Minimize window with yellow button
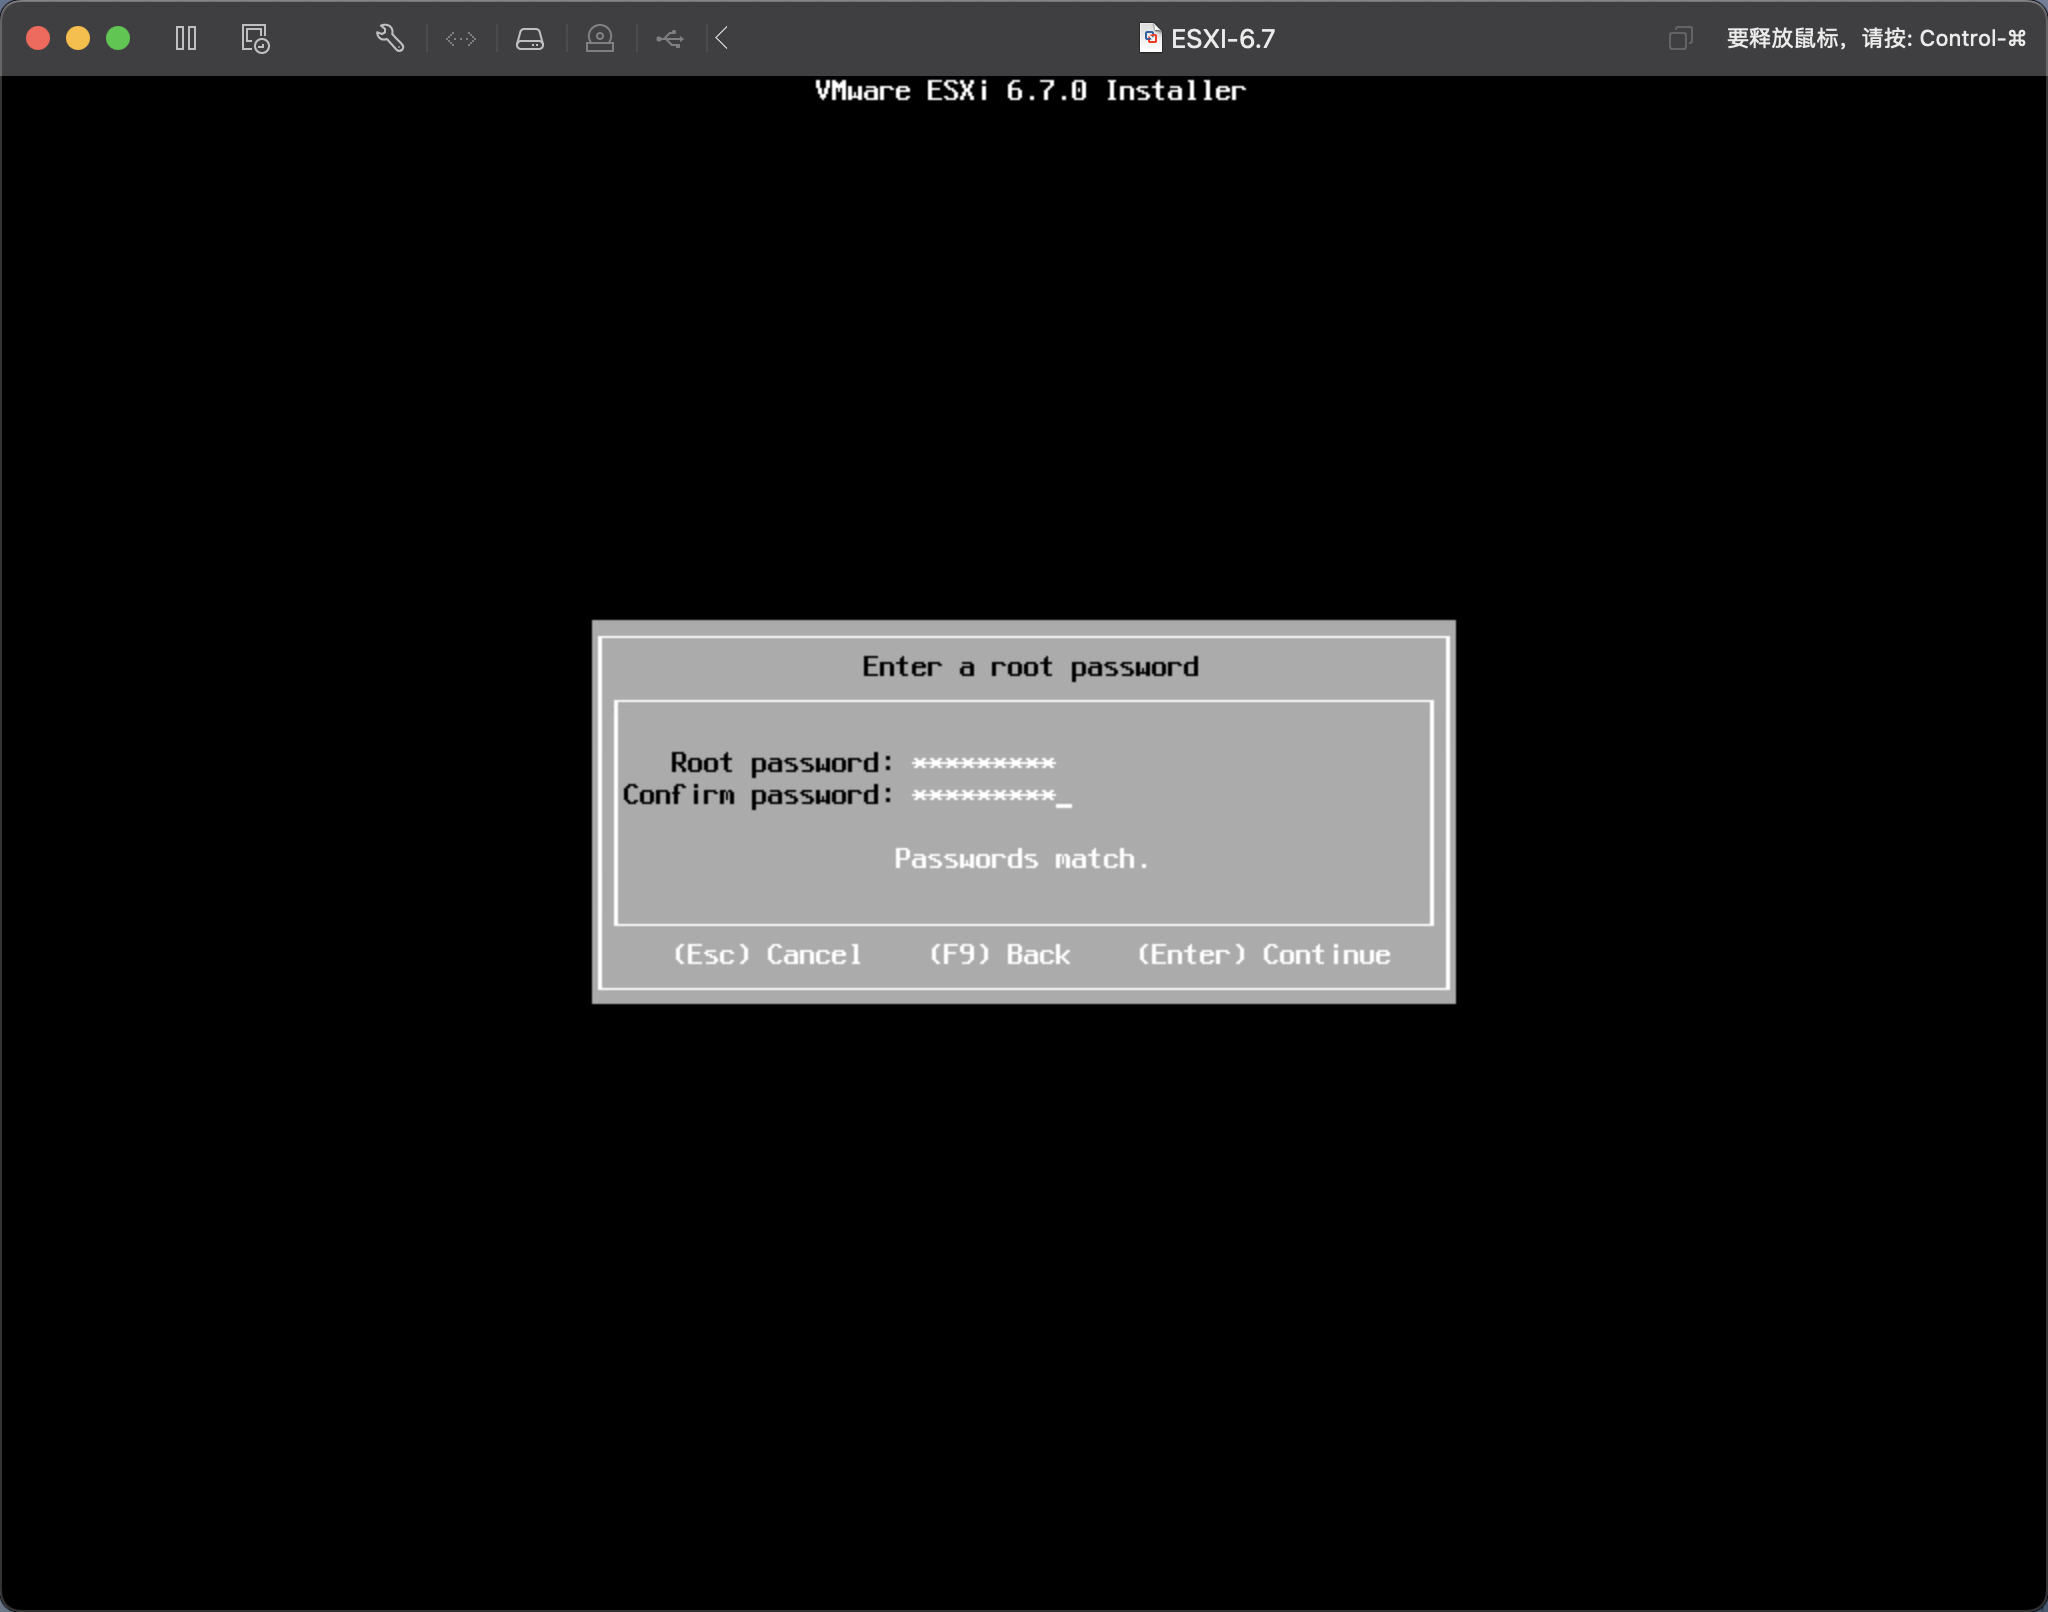Screen dimensions: 2048x1612 coord(78,38)
